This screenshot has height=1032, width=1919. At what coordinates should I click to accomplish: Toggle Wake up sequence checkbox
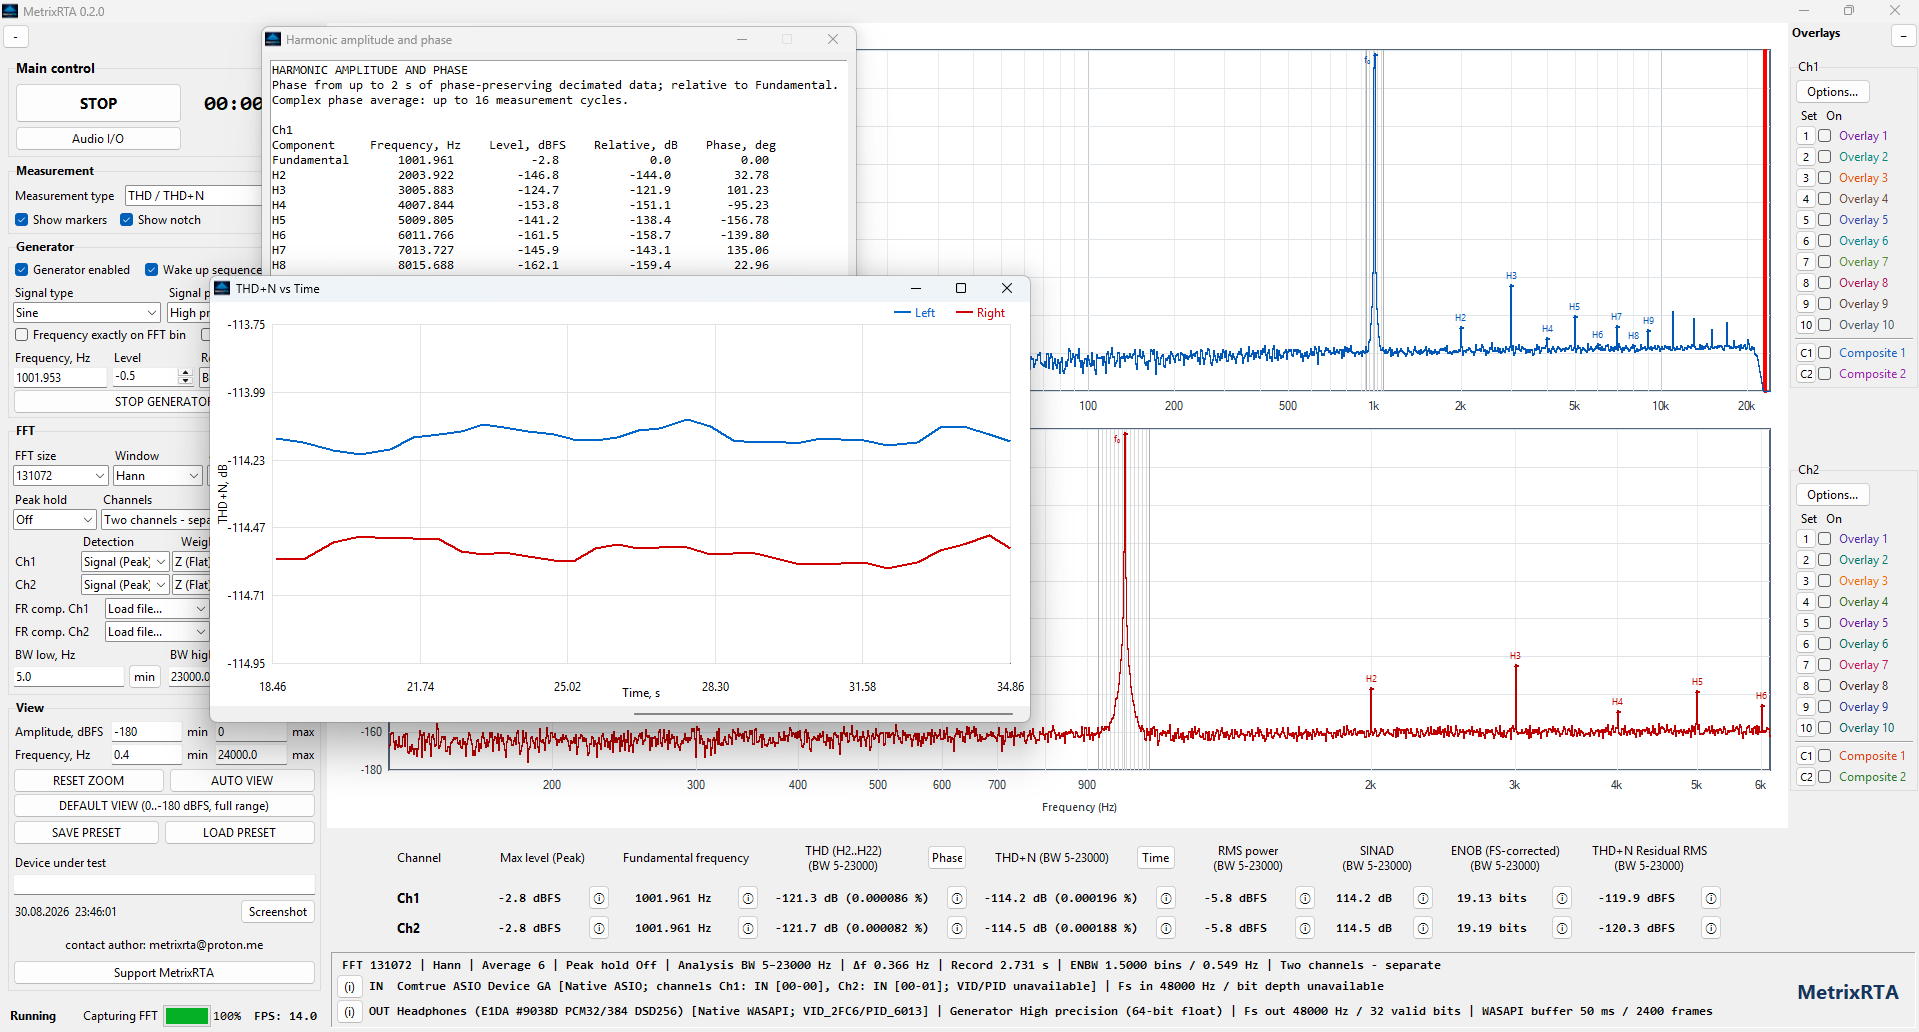click(x=152, y=270)
